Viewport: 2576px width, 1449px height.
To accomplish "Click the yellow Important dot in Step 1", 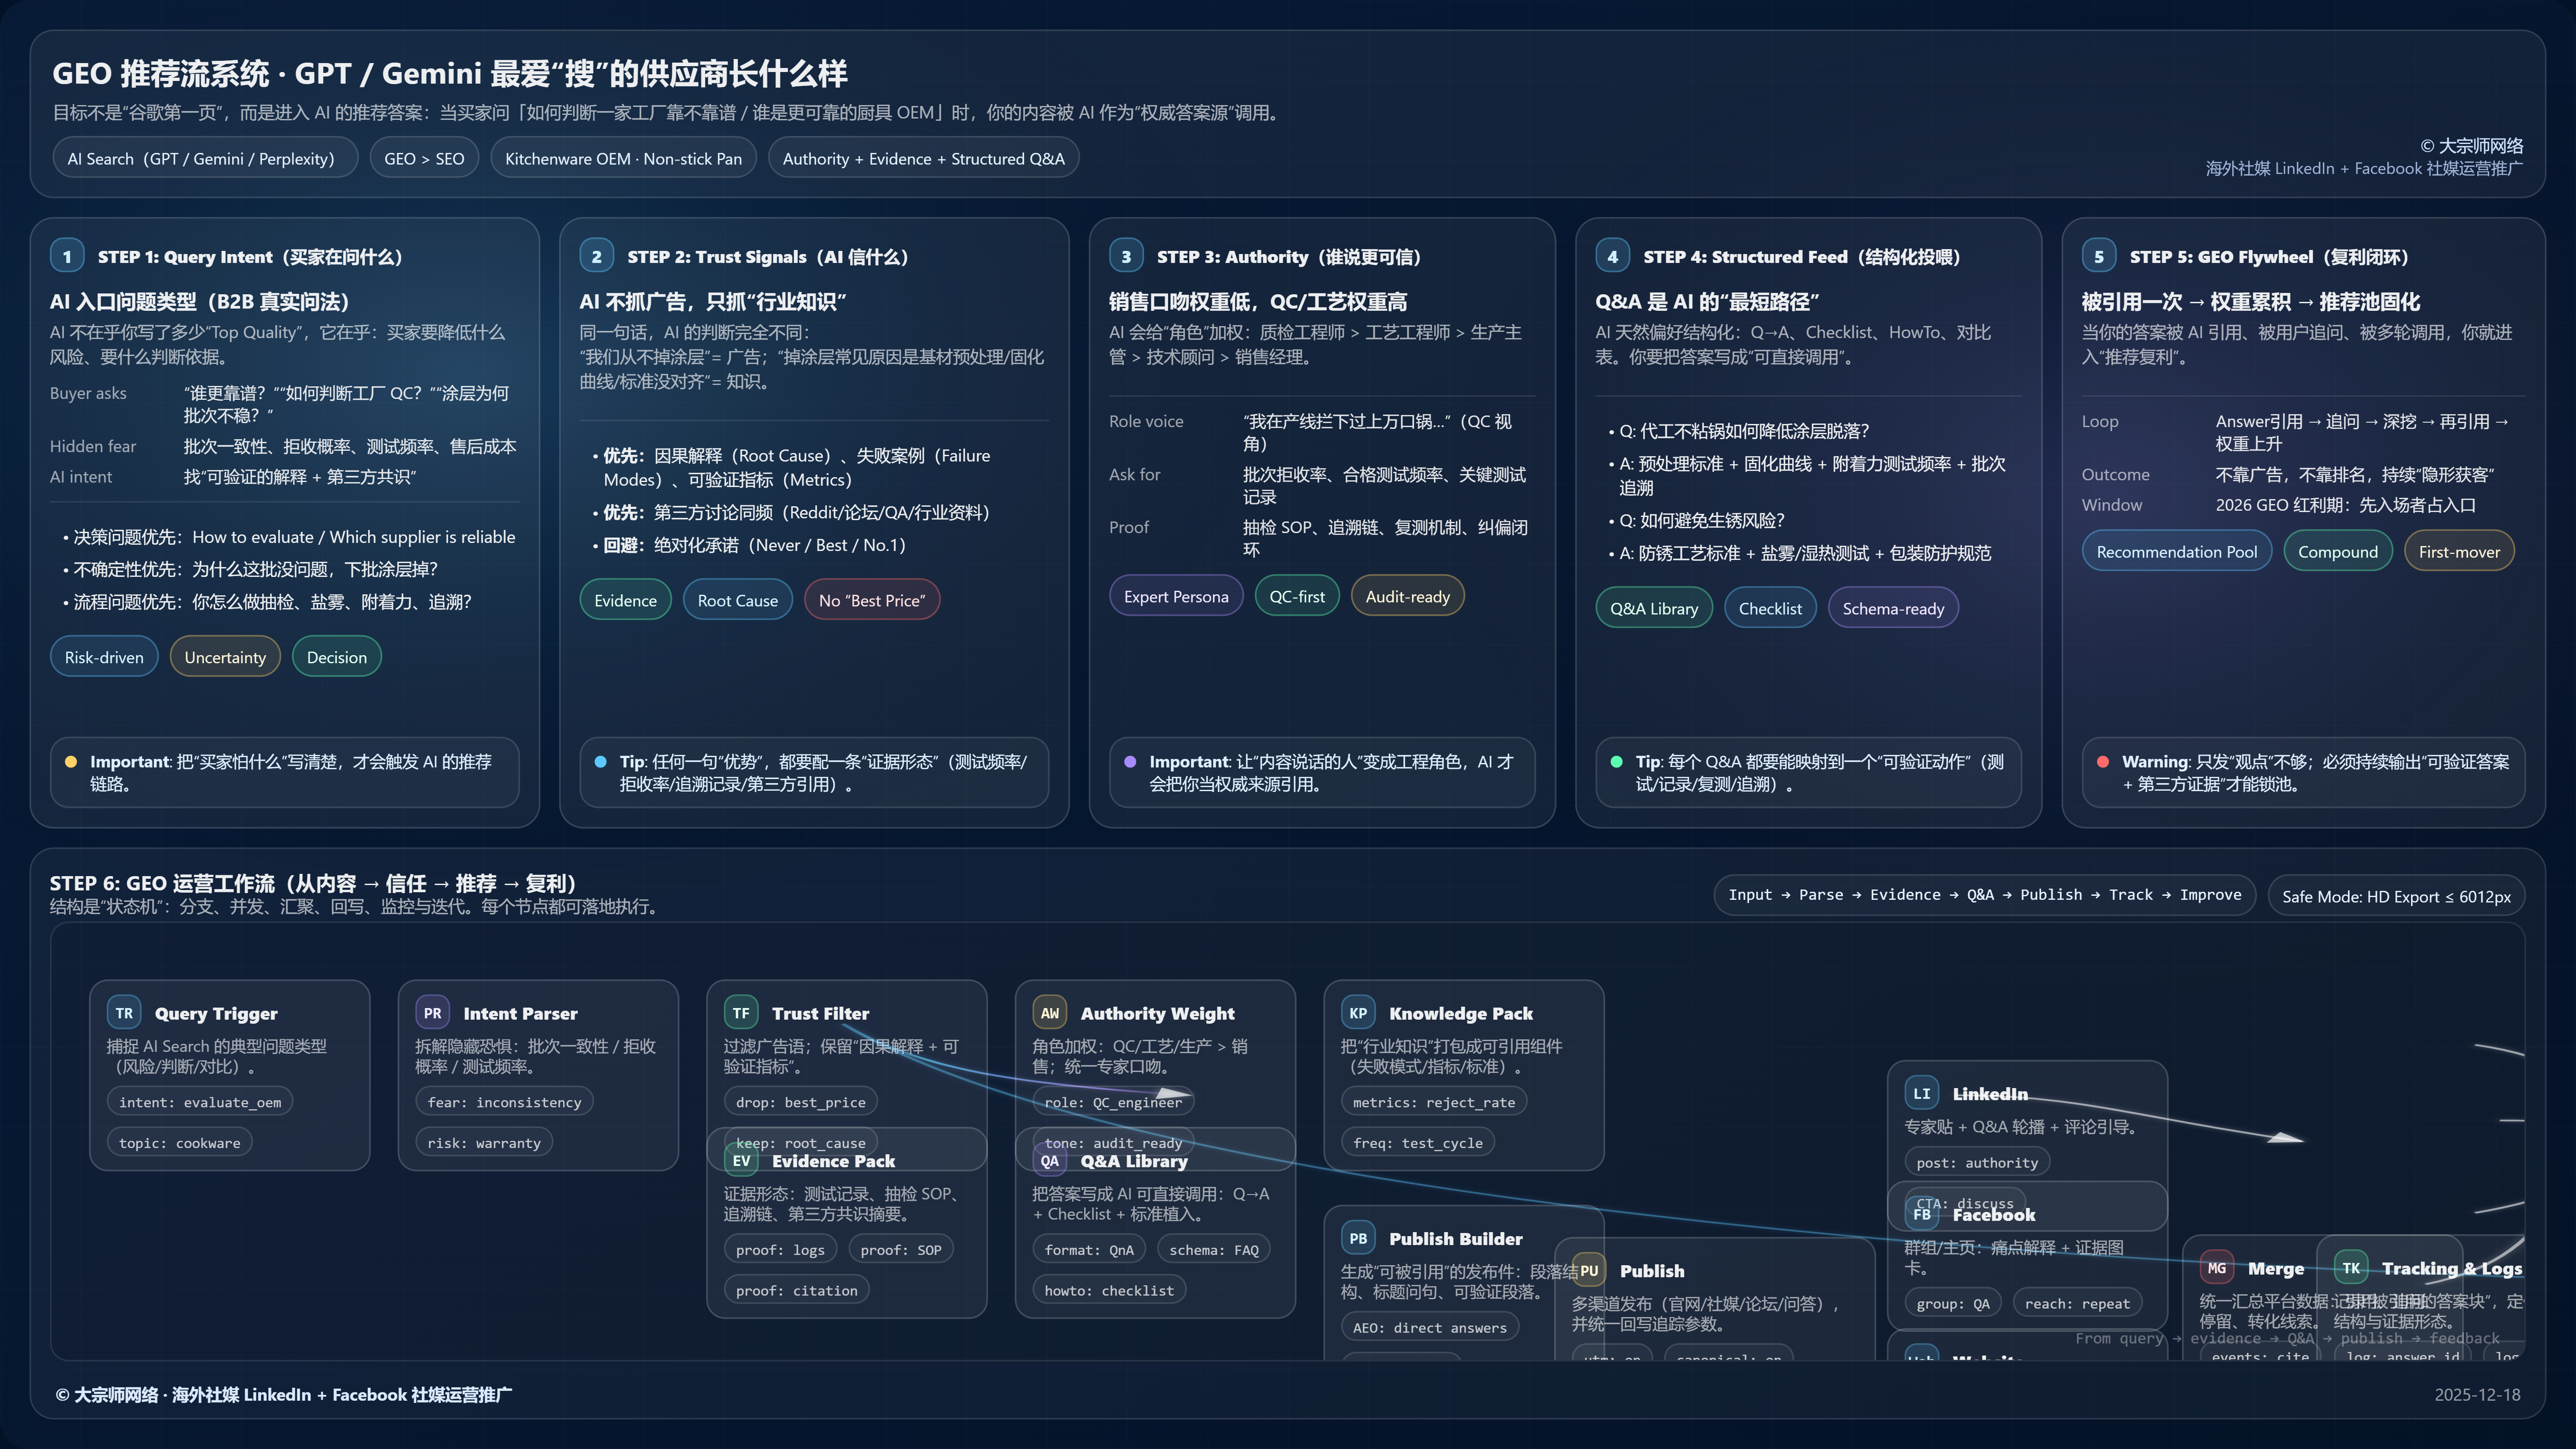I will coord(71,762).
